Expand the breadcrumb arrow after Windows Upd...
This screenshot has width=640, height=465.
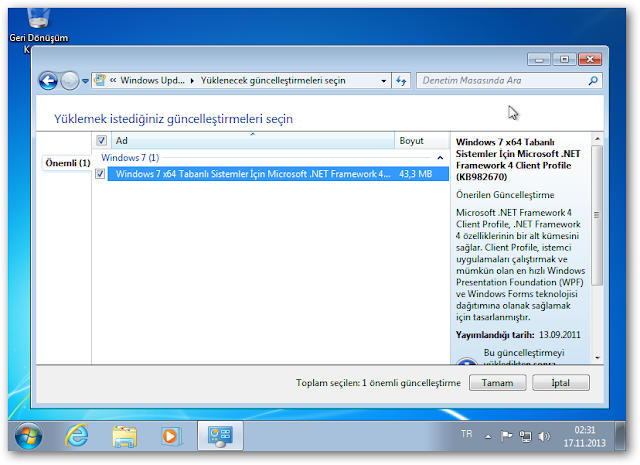pos(192,81)
